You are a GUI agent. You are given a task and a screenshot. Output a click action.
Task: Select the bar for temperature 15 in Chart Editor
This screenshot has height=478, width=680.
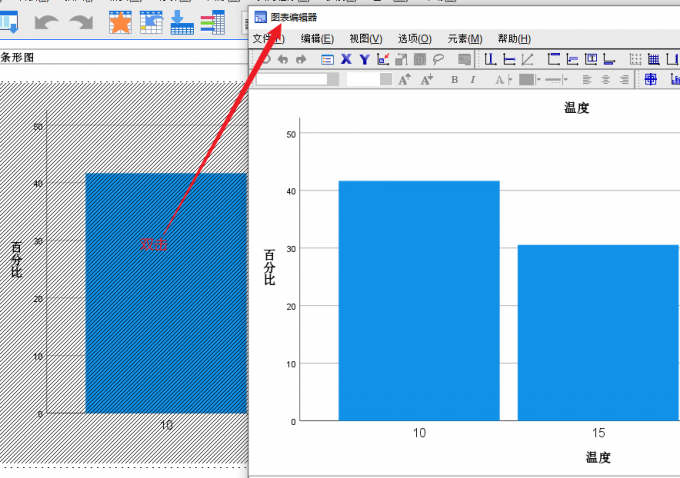click(598, 333)
